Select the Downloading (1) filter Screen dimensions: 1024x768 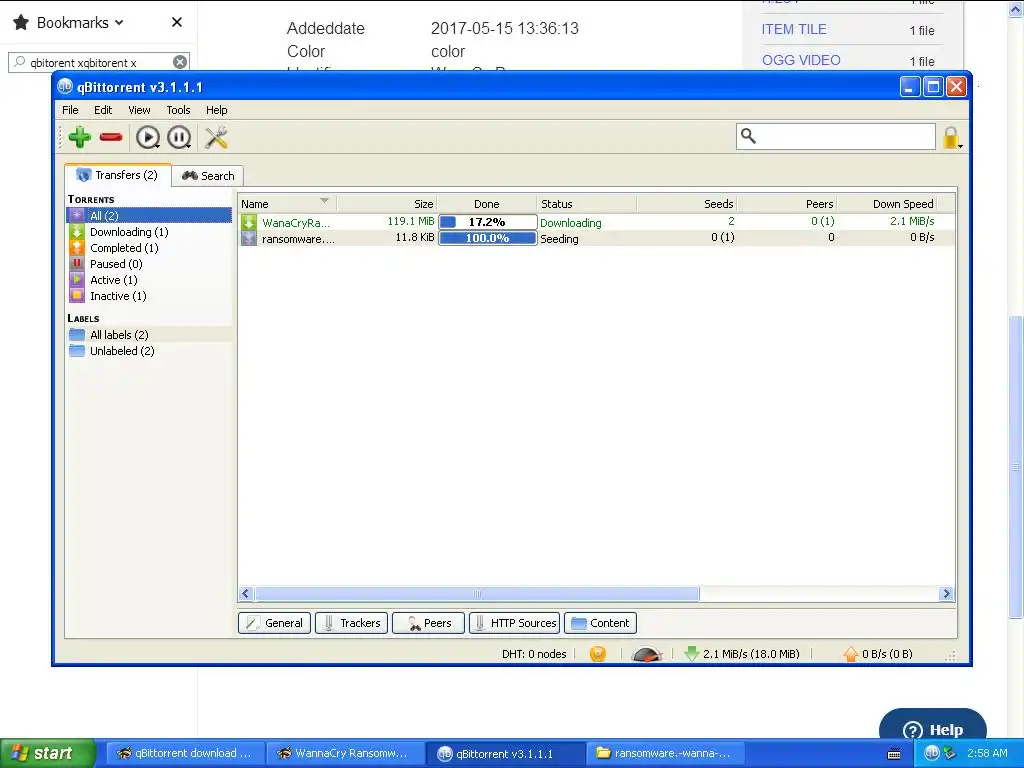[x=150, y=232]
